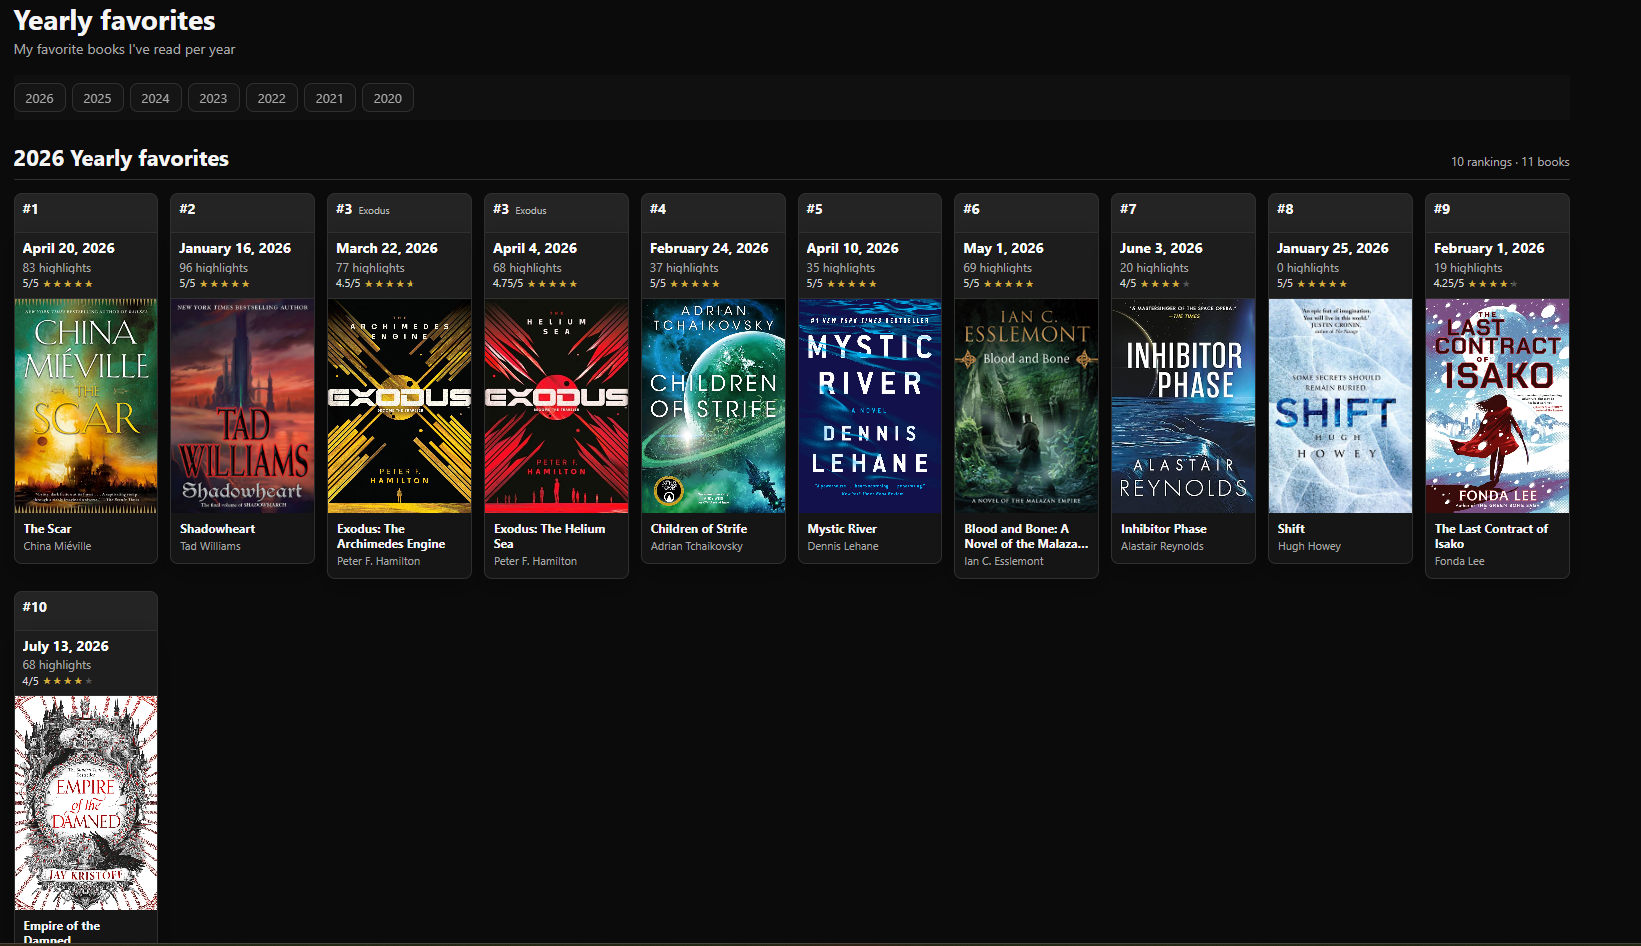Open Exodus: The Helium Sea cover
Screen dimensions: 1641x946
pos(557,406)
